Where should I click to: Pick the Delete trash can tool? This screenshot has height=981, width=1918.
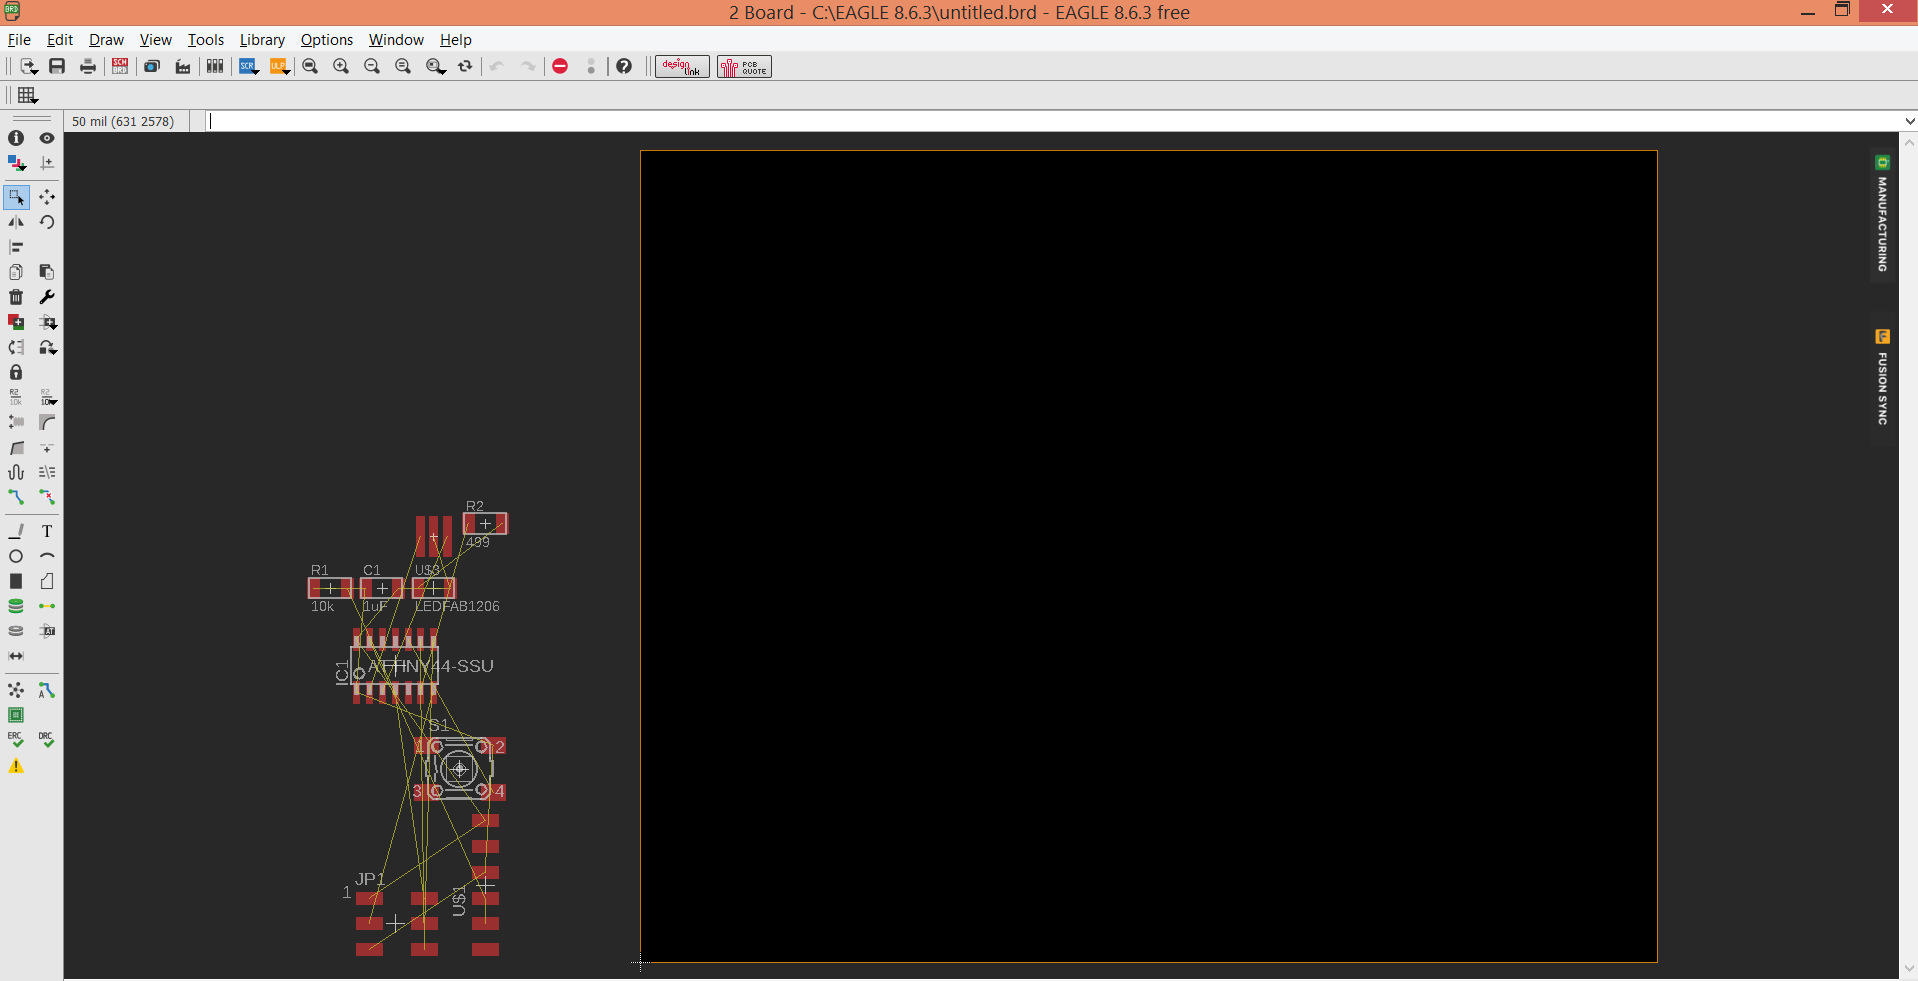[16, 297]
